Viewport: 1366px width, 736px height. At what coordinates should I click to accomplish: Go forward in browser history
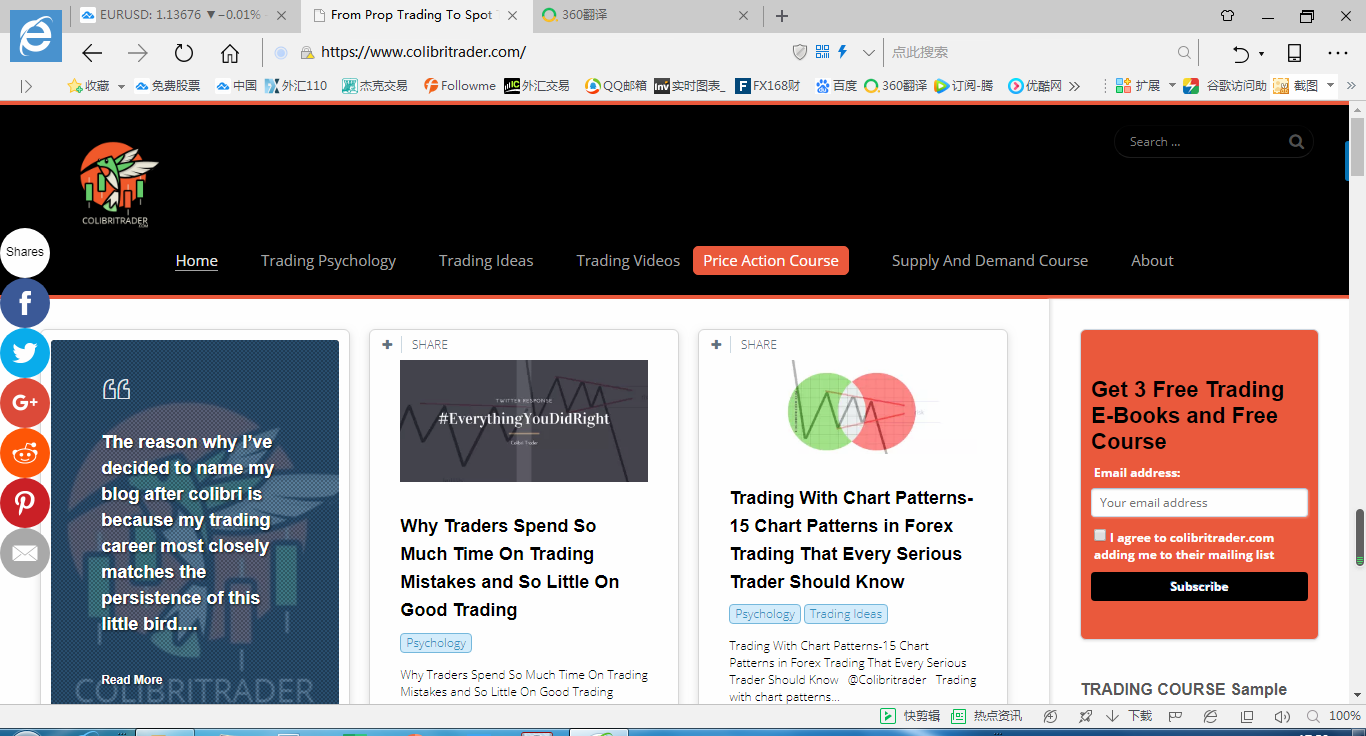tap(138, 53)
